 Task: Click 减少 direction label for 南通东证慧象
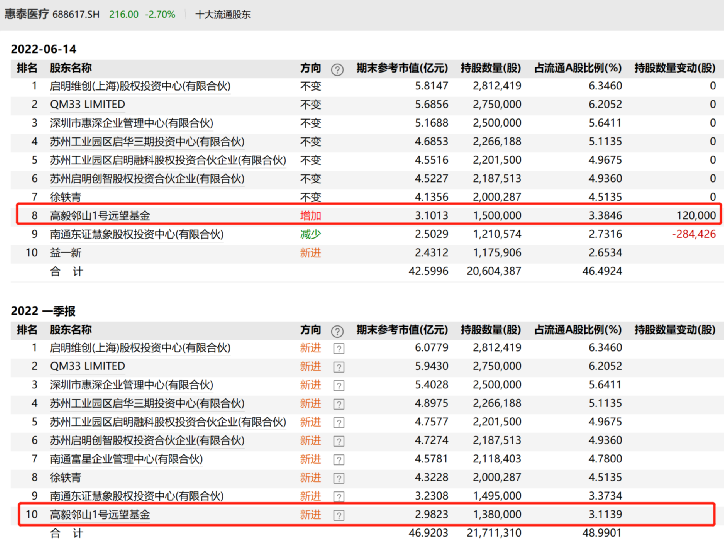[311, 234]
